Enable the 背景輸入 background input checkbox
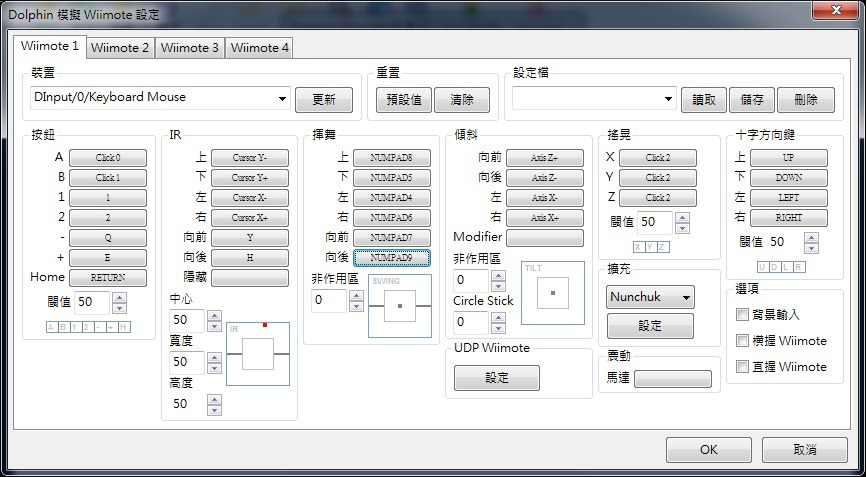This screenshot has width=867, height=477. (x=742, y=314)
